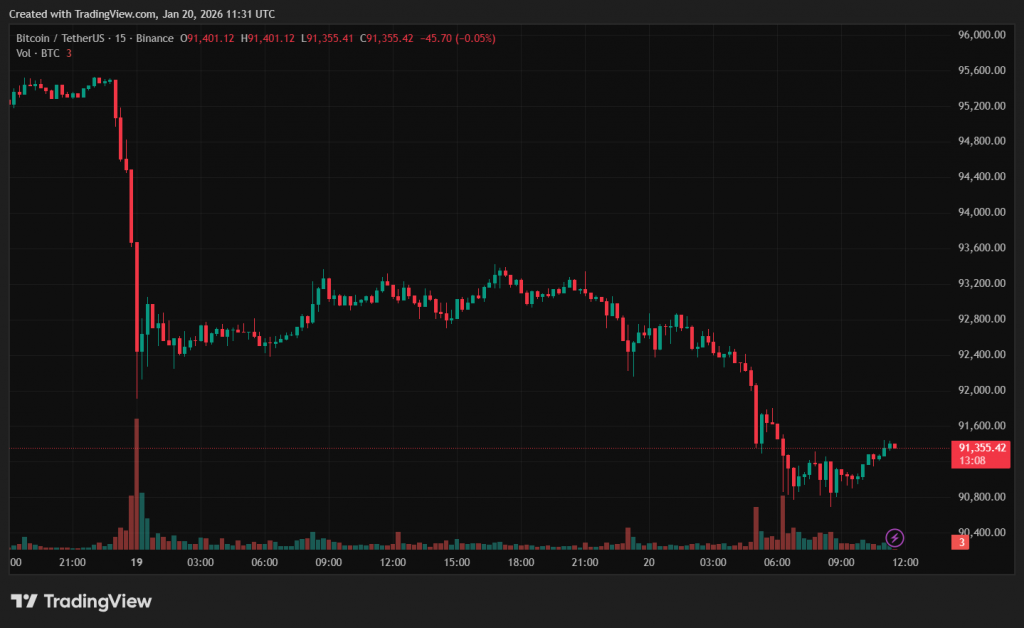Click the red 91,355.42 current price label
The height and width of the screenshot is (628, 1024).
coord(981,448)
